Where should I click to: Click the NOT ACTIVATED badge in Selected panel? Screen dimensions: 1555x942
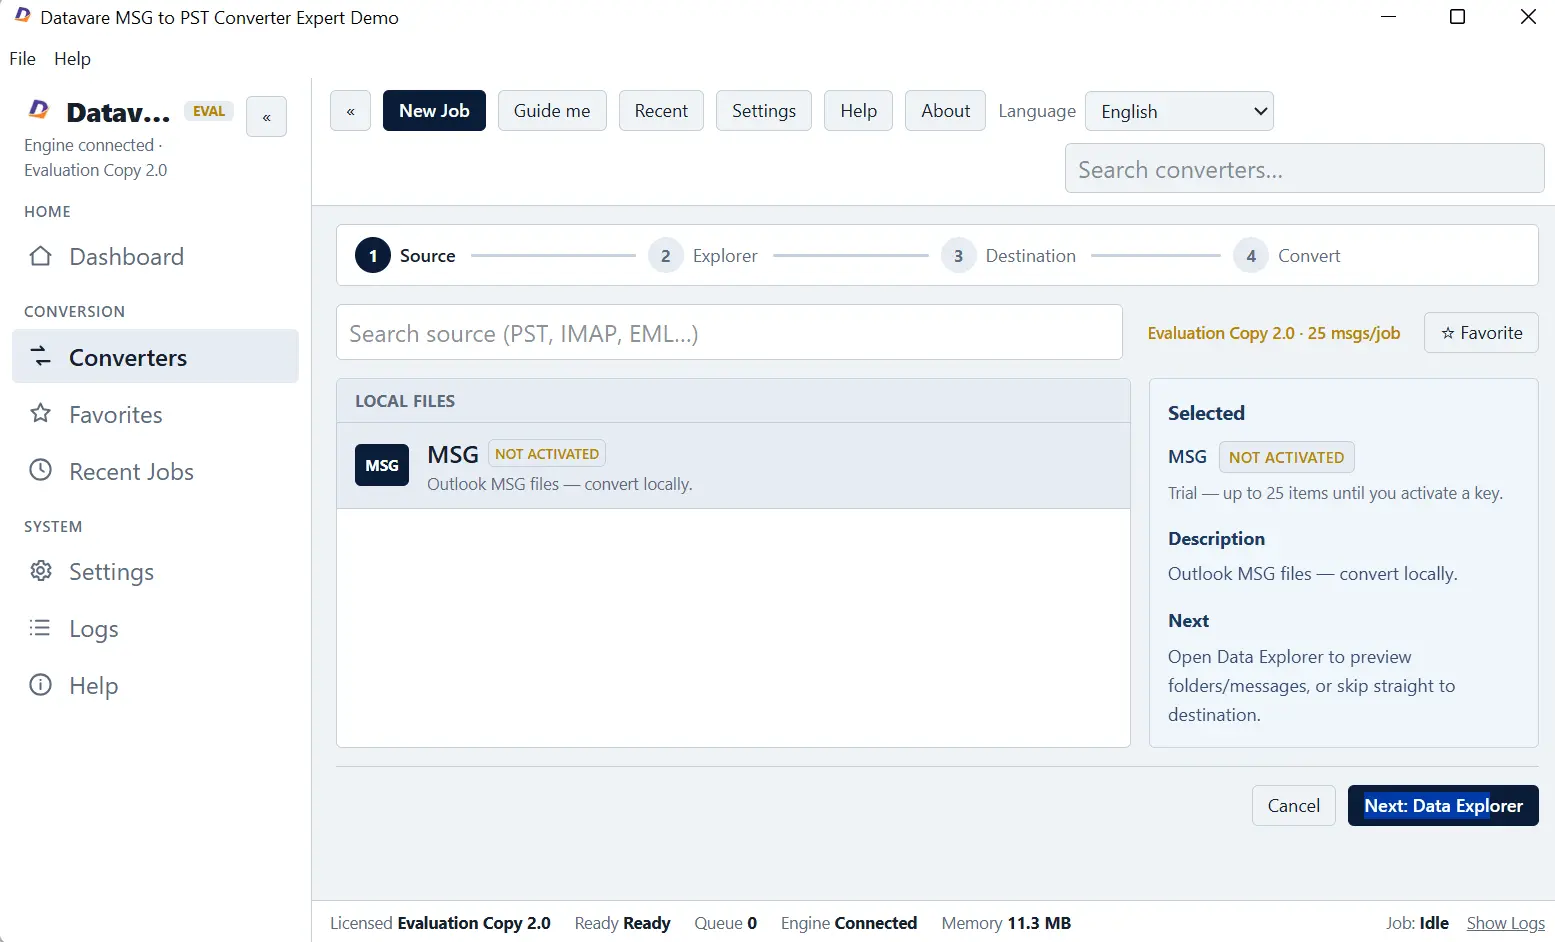pos(1286,457)
